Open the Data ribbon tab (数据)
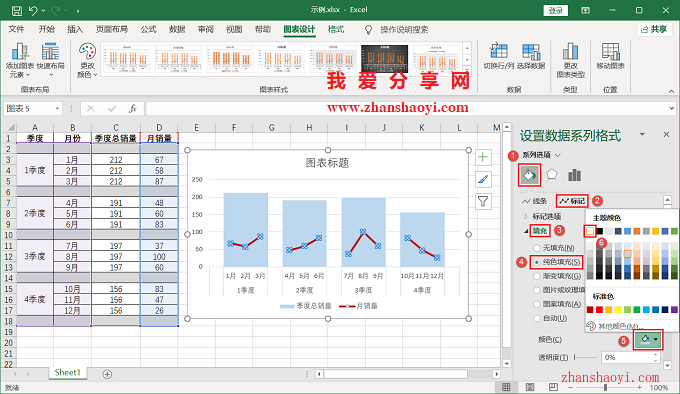This screenshot has height=394, width=680. click(x=177, y=29)
